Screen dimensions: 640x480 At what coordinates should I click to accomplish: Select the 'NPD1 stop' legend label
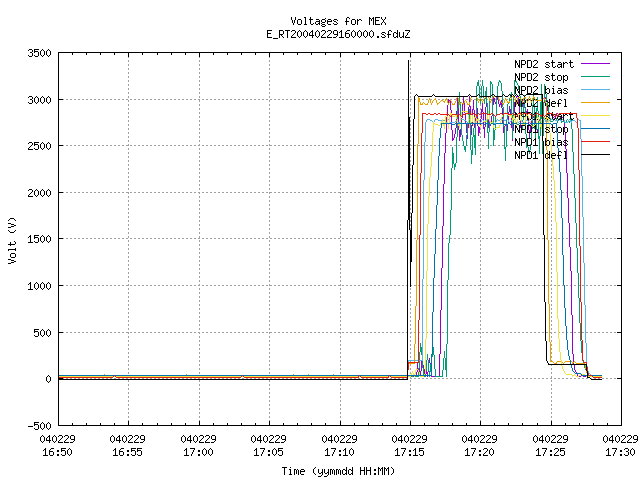541,129
